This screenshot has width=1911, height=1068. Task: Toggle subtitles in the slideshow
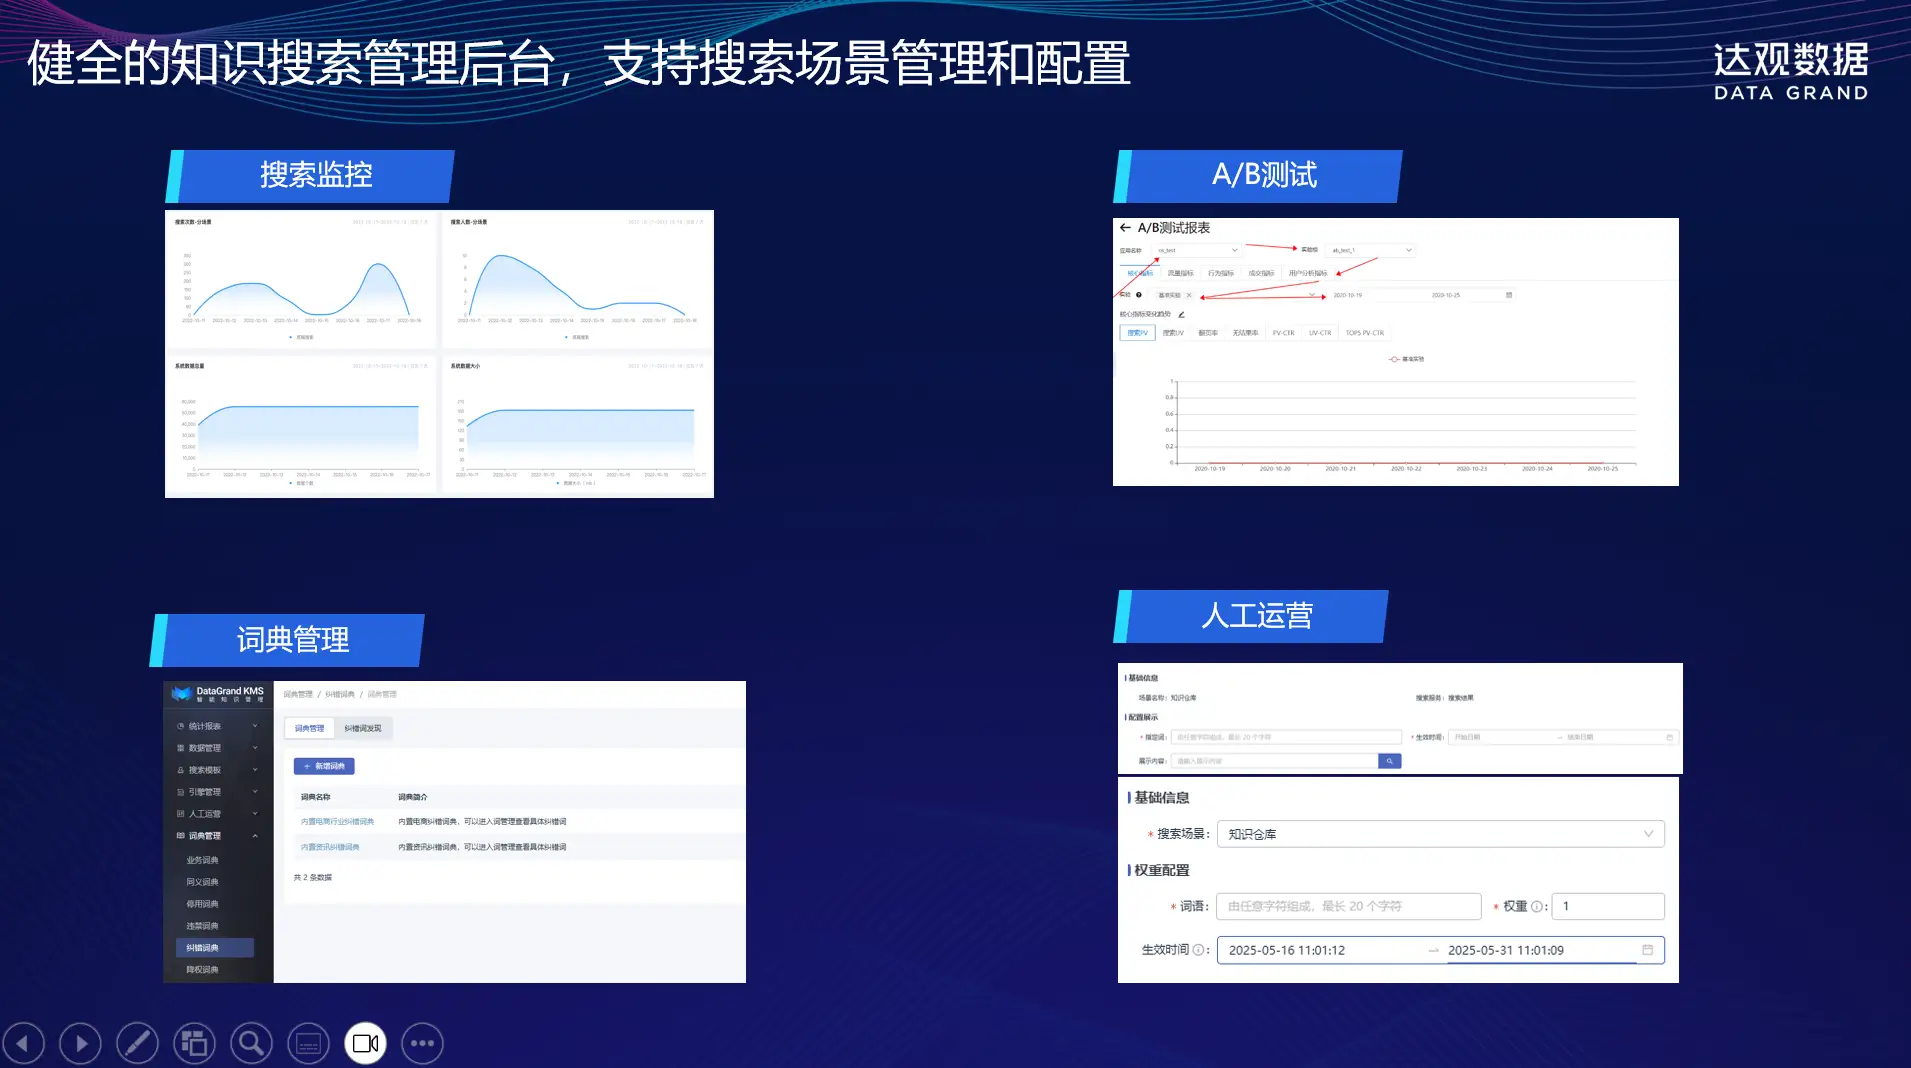tap(308, 1044)
